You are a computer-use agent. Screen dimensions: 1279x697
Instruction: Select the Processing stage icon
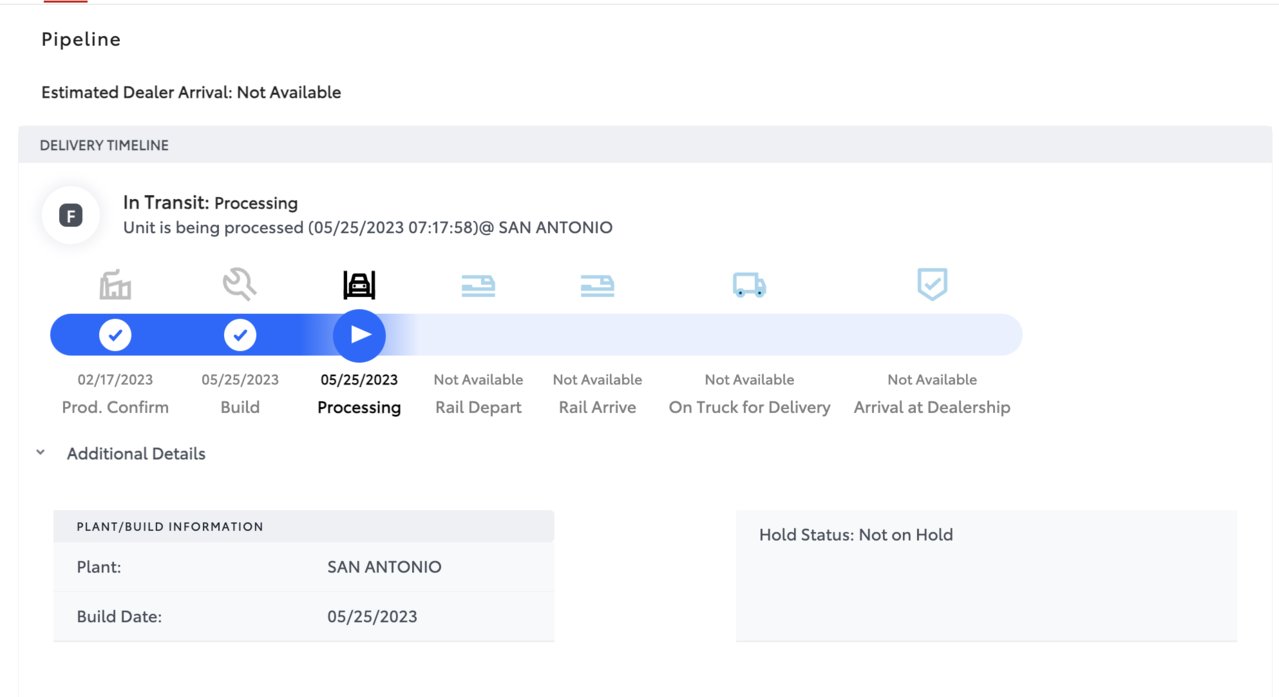359,286
